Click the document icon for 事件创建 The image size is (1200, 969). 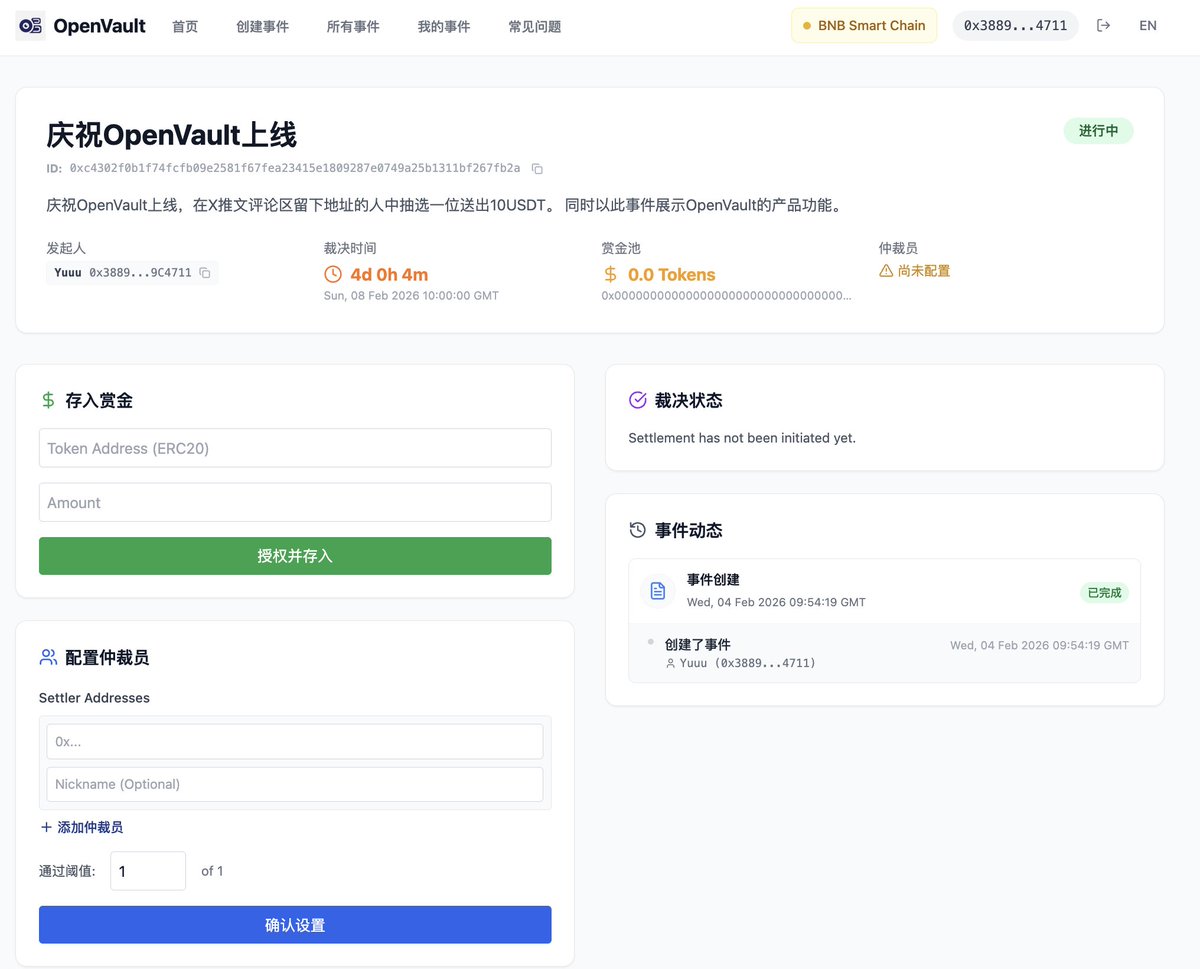(x=658, y=591)
